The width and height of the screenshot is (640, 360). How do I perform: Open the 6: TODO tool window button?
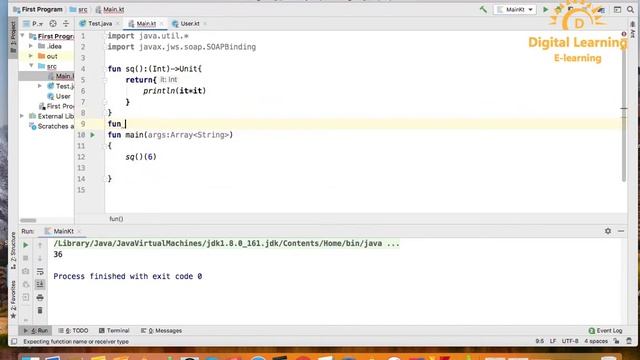(73, 331)
